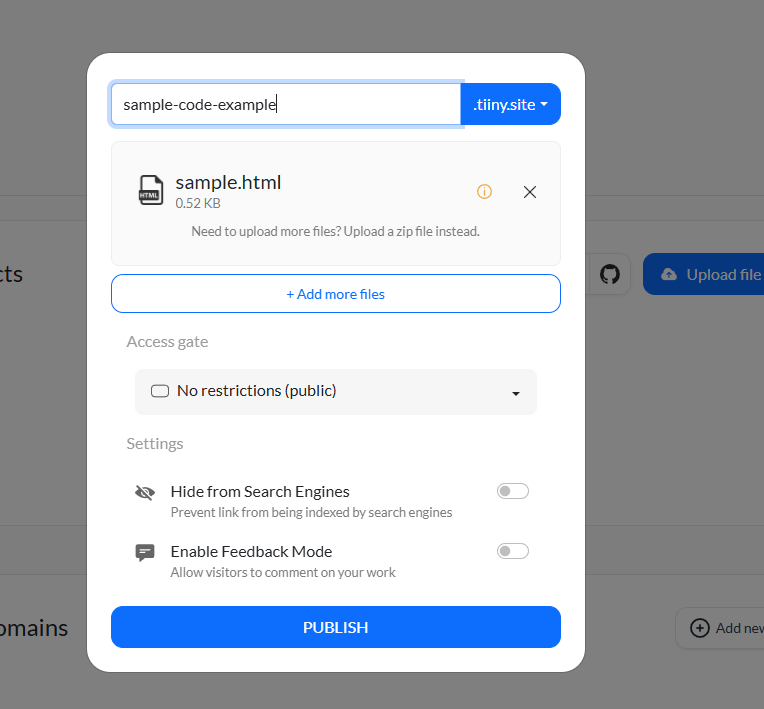
Task: Click the plus circle icon in Add new
Action: pos(700,628)
